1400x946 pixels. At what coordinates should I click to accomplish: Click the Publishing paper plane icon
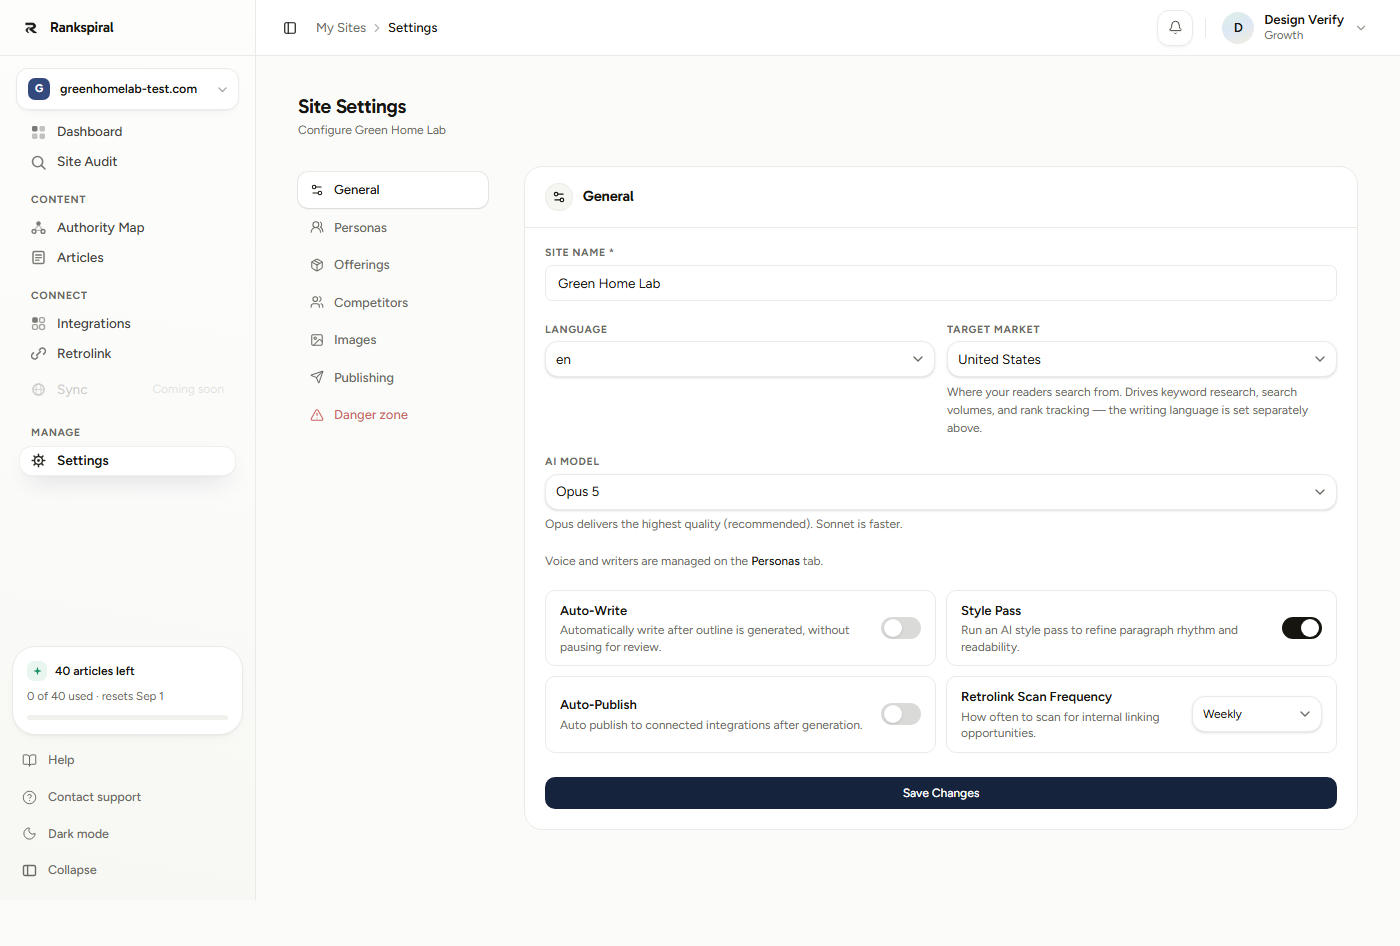[x=317, y=378]
